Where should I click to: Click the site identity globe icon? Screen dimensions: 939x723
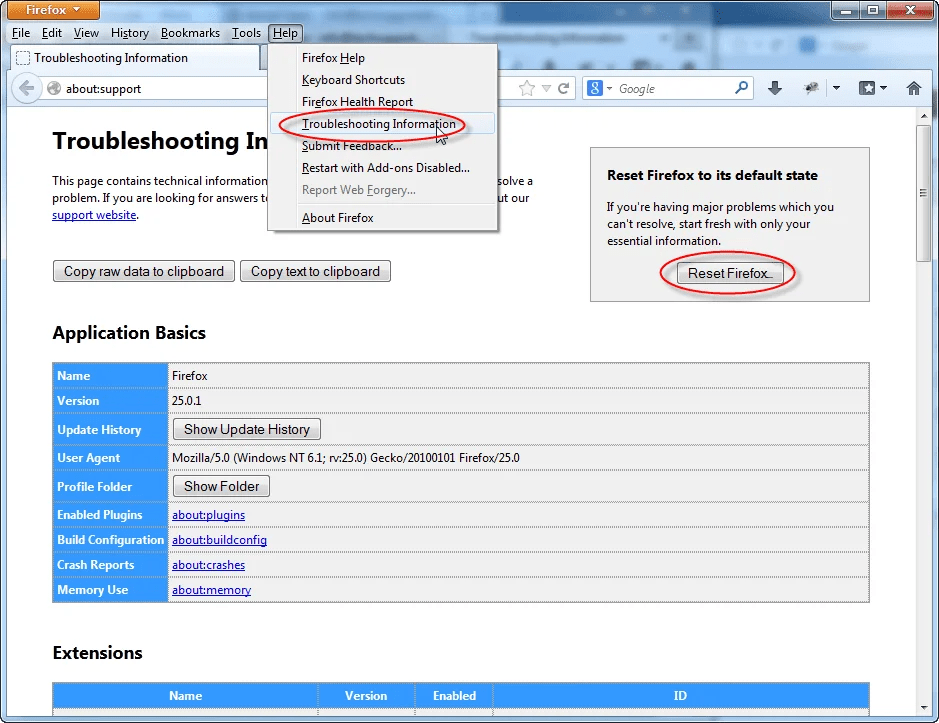pos(53,88)
